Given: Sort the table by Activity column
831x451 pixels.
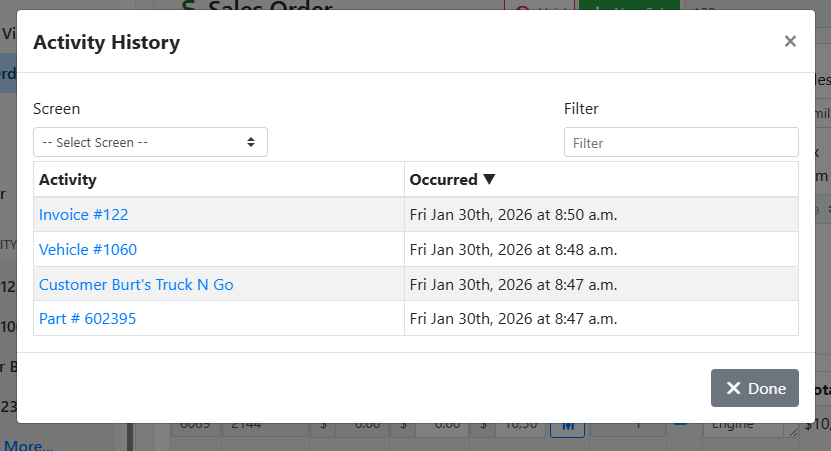Looking at the screenshot, I should (68, 180).
